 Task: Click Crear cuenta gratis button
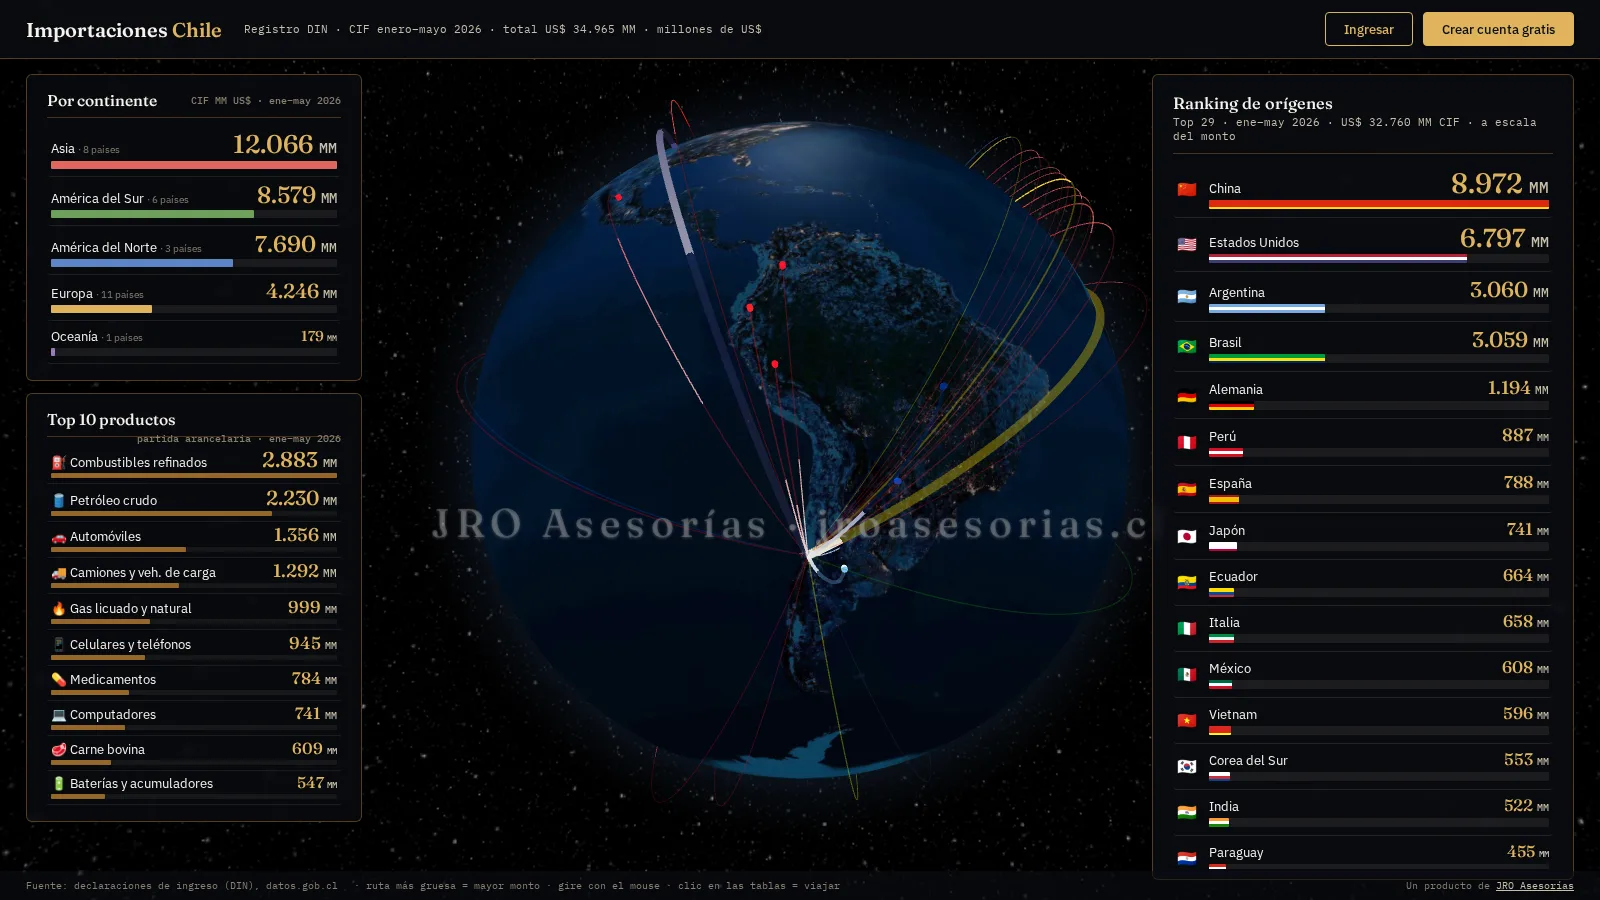tap(1498, 29)
